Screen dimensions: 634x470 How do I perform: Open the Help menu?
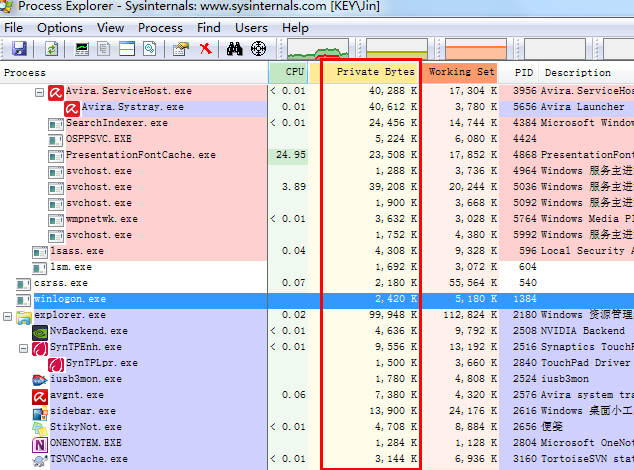[x=295, y=28]
